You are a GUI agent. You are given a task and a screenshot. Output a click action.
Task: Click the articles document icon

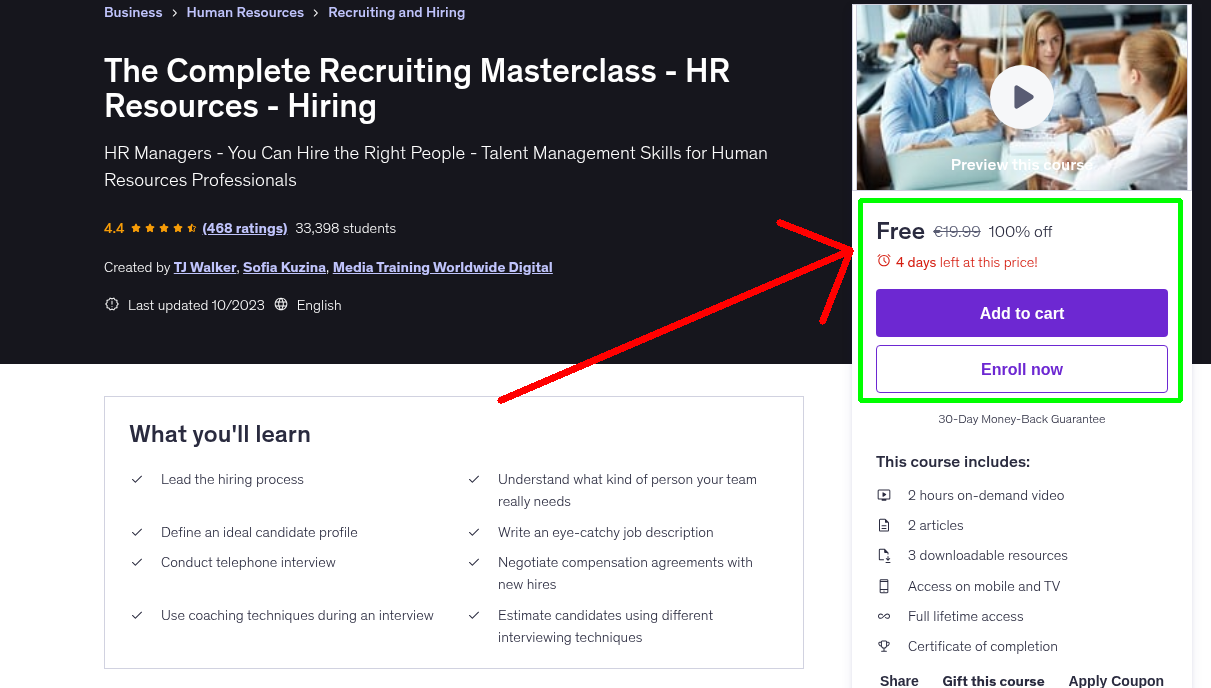(x=884, y=525)
